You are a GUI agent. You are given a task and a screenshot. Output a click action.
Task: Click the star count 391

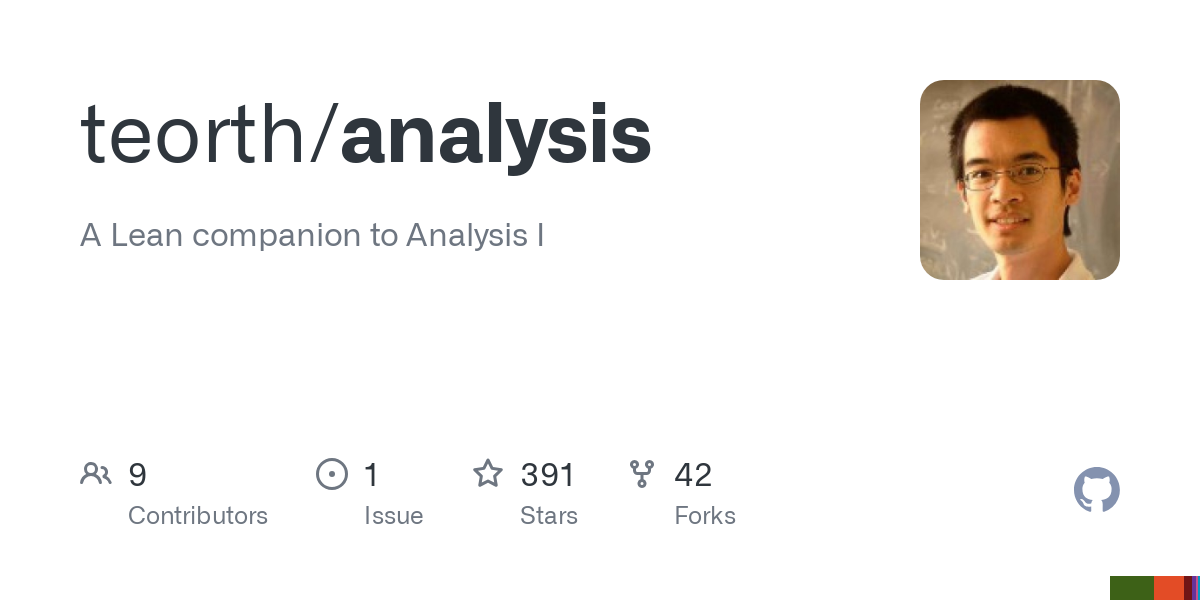(548, 475)
